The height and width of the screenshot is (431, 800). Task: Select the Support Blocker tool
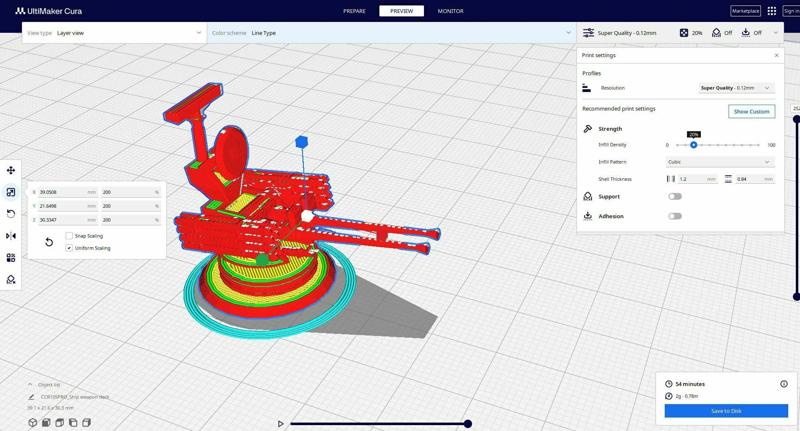pyautogui.click(x=11, y=280)
